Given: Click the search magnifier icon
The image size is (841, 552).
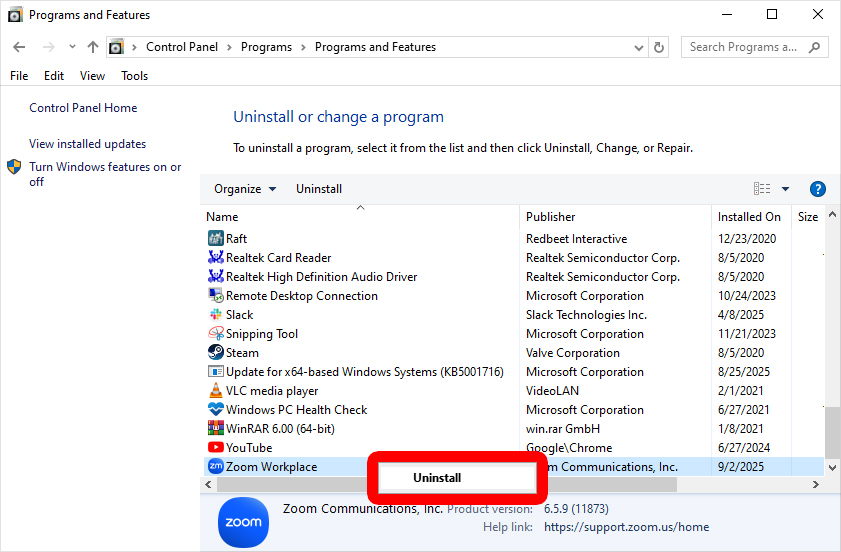Looking at the screenshot, I should point(814,47).
